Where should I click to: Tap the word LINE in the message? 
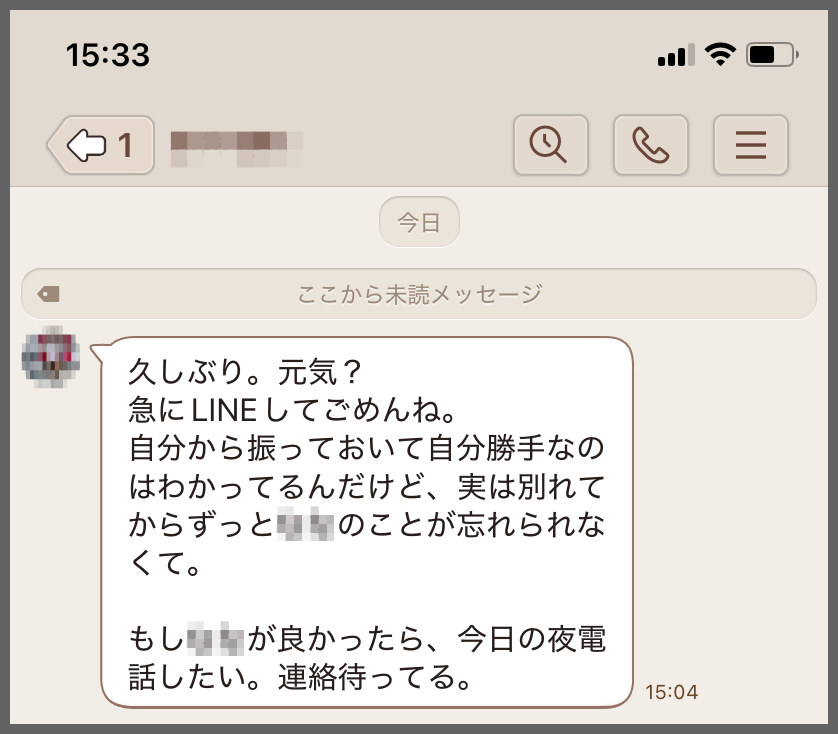pyautogui.click(x=223, y=411)
